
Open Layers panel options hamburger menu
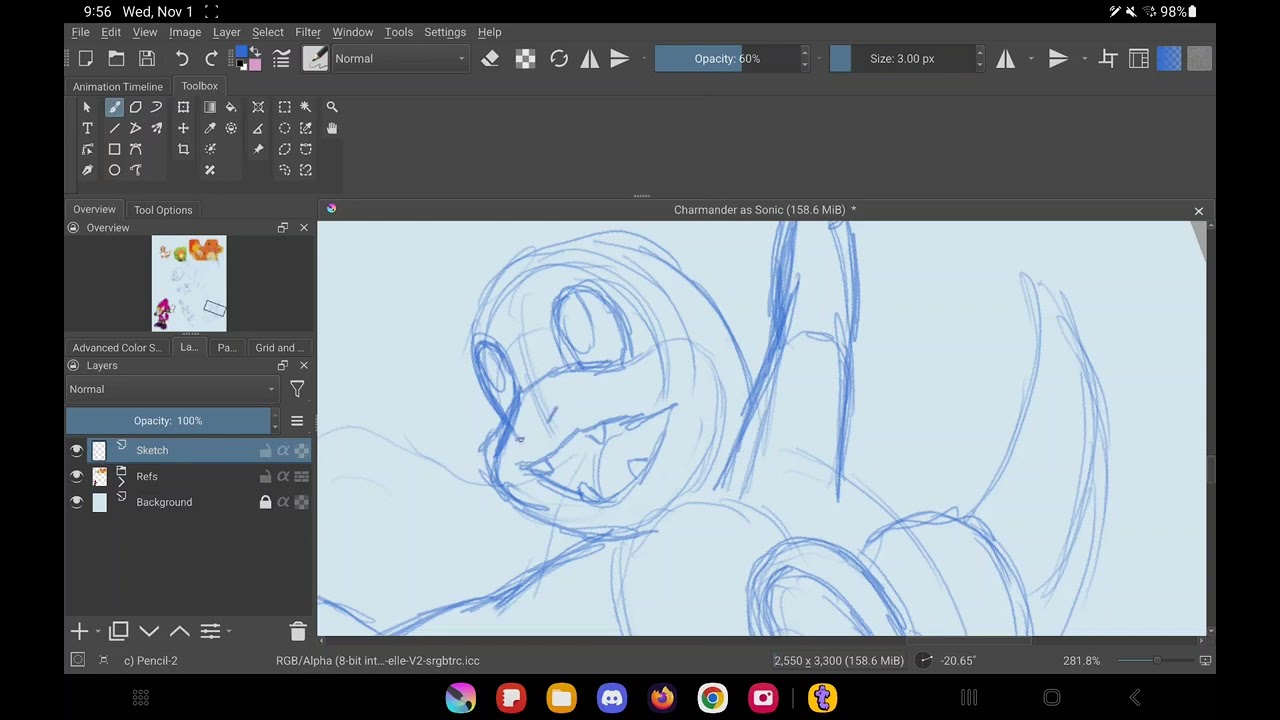click(x=297, y=421)
